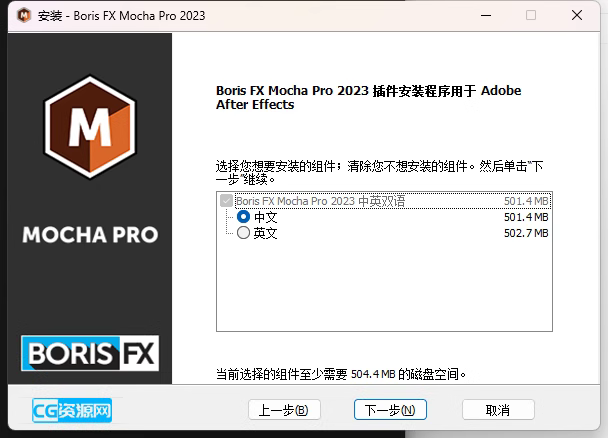Select the 英文 radio button

pos(244,233)
